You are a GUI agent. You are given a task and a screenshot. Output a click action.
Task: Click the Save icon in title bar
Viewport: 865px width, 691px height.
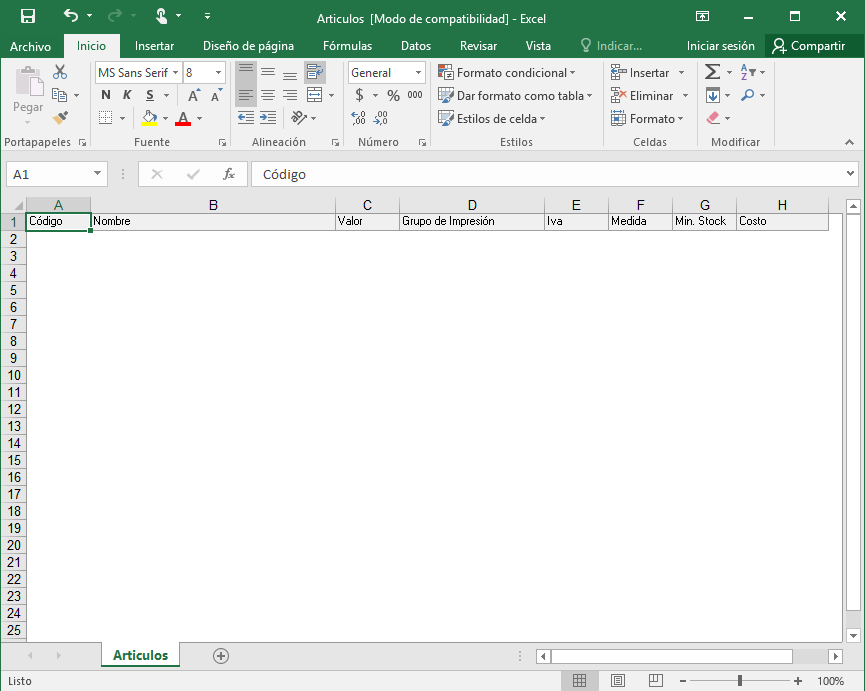click(x=27, y=16)
